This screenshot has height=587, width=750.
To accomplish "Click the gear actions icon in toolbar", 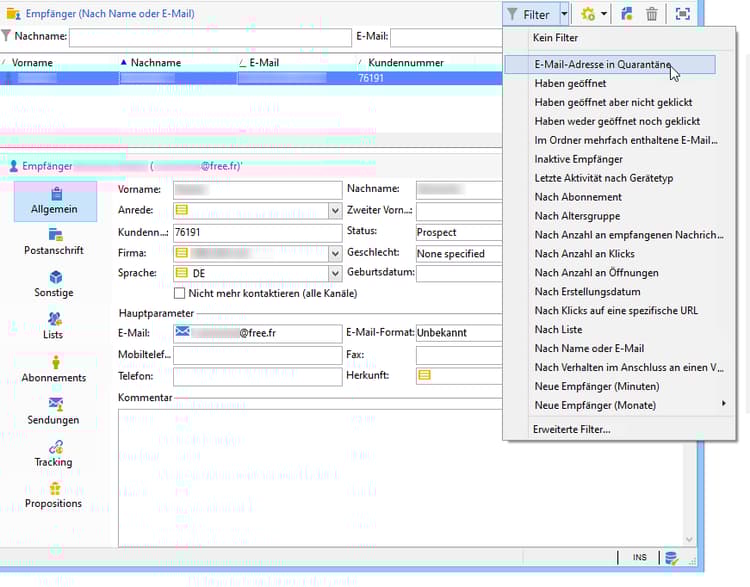I will tap(588, 14).
